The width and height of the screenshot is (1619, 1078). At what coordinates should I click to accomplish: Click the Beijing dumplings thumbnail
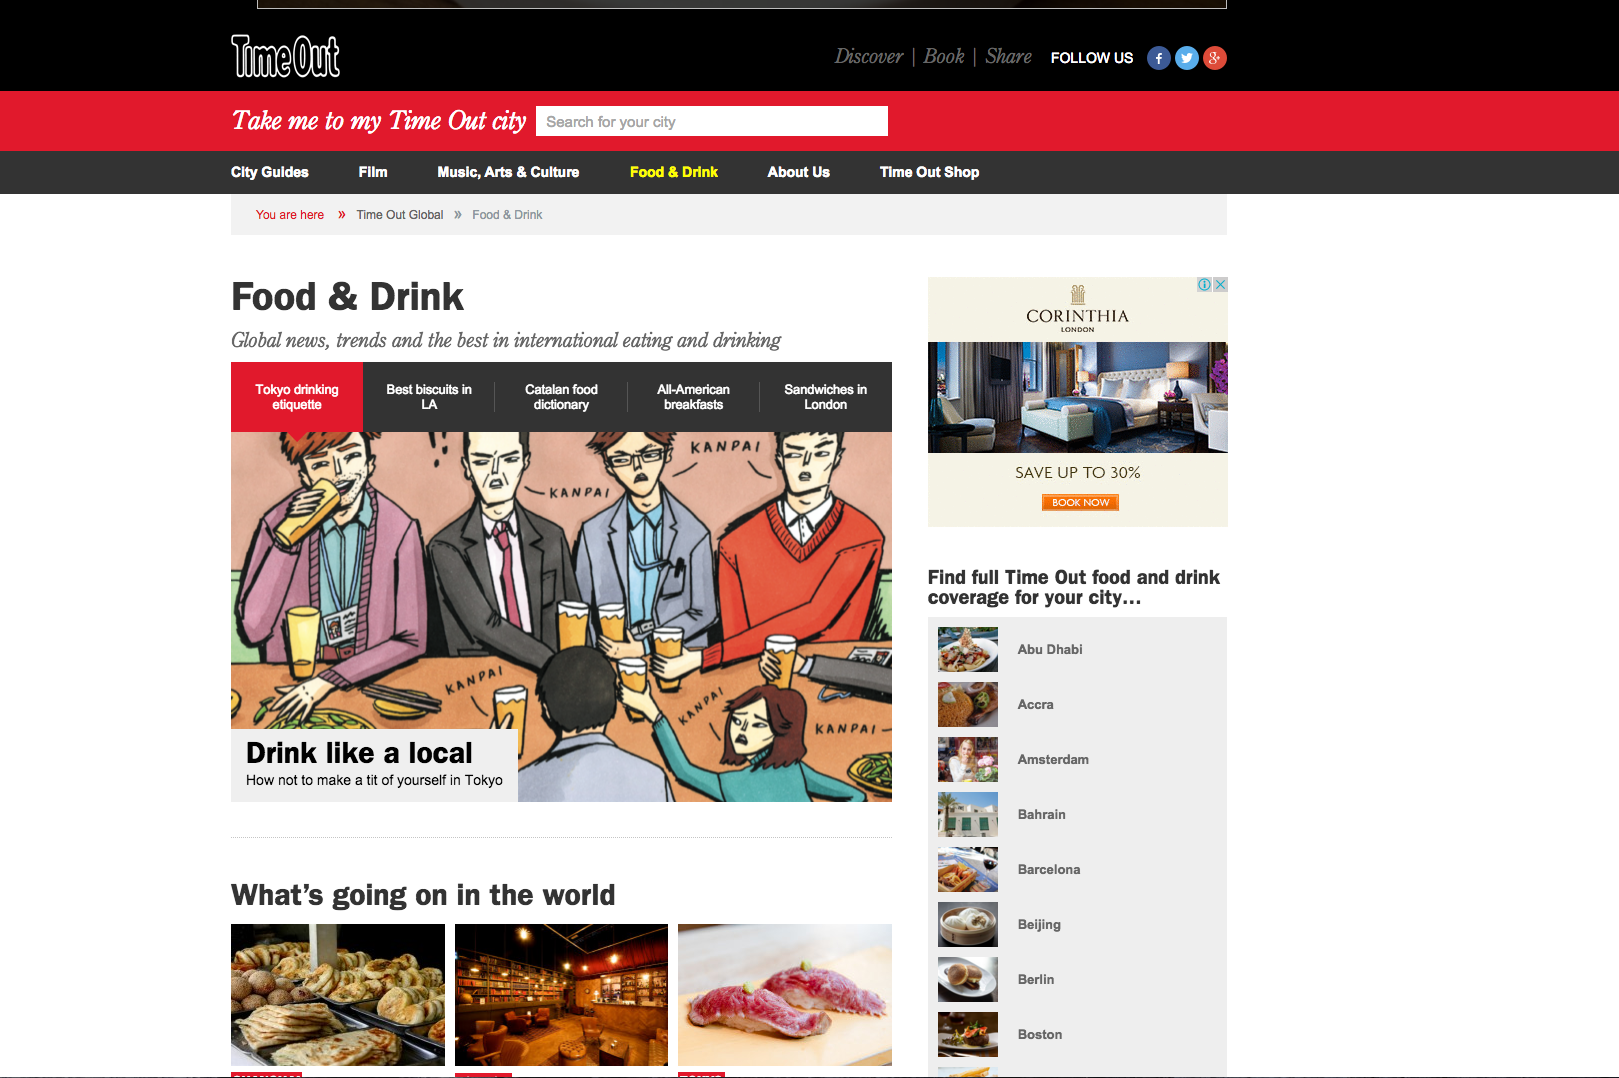(x=967, y=925)
